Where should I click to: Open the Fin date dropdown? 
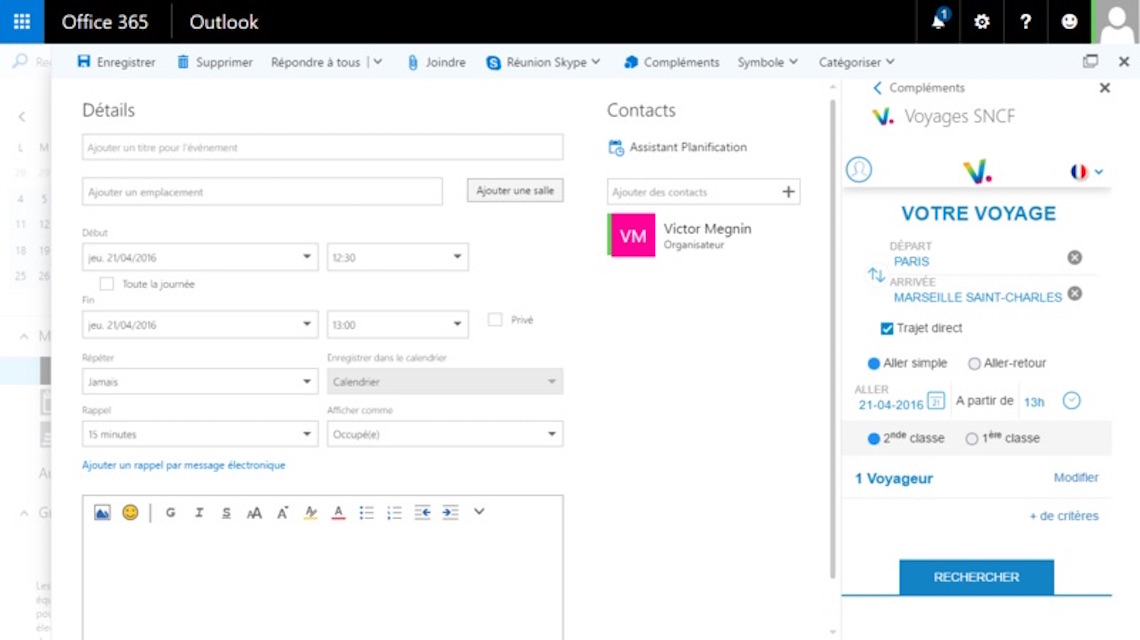pyautogui.click(x=200, y=324)
